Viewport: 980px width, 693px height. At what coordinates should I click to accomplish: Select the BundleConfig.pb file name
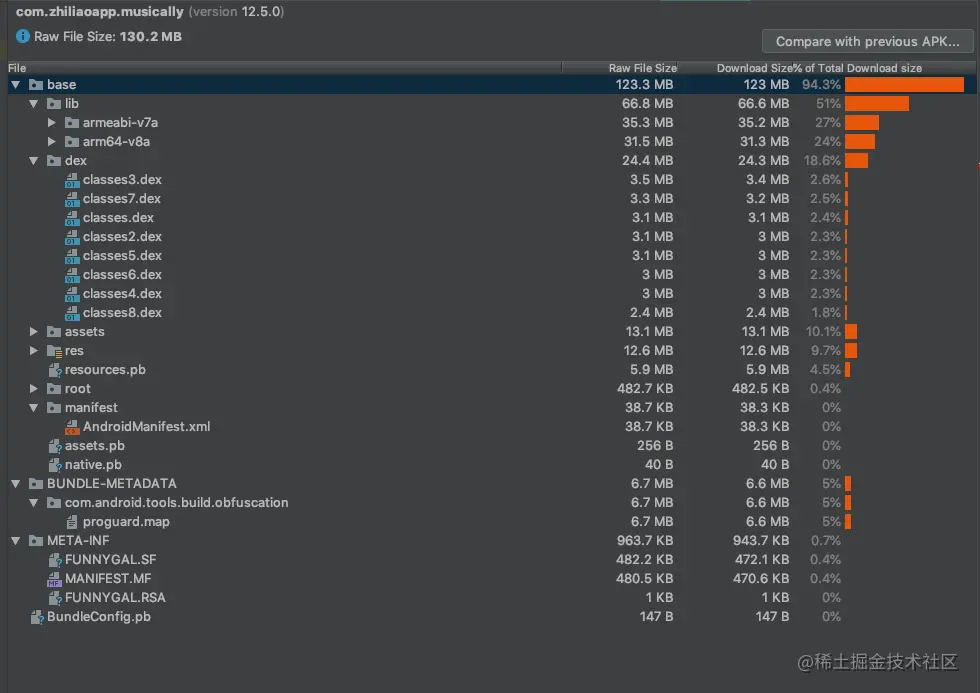coord(99,617)
